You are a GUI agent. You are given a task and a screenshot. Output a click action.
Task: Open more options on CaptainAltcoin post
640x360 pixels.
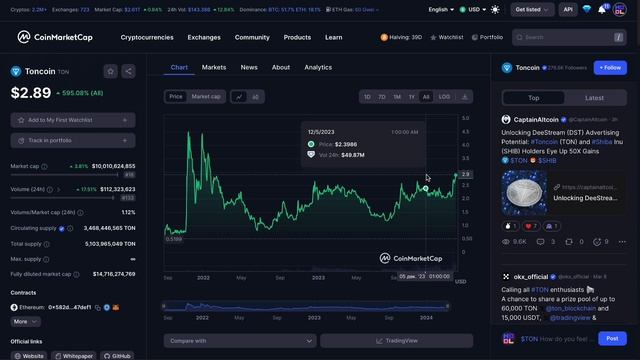(x=622, y=242)
